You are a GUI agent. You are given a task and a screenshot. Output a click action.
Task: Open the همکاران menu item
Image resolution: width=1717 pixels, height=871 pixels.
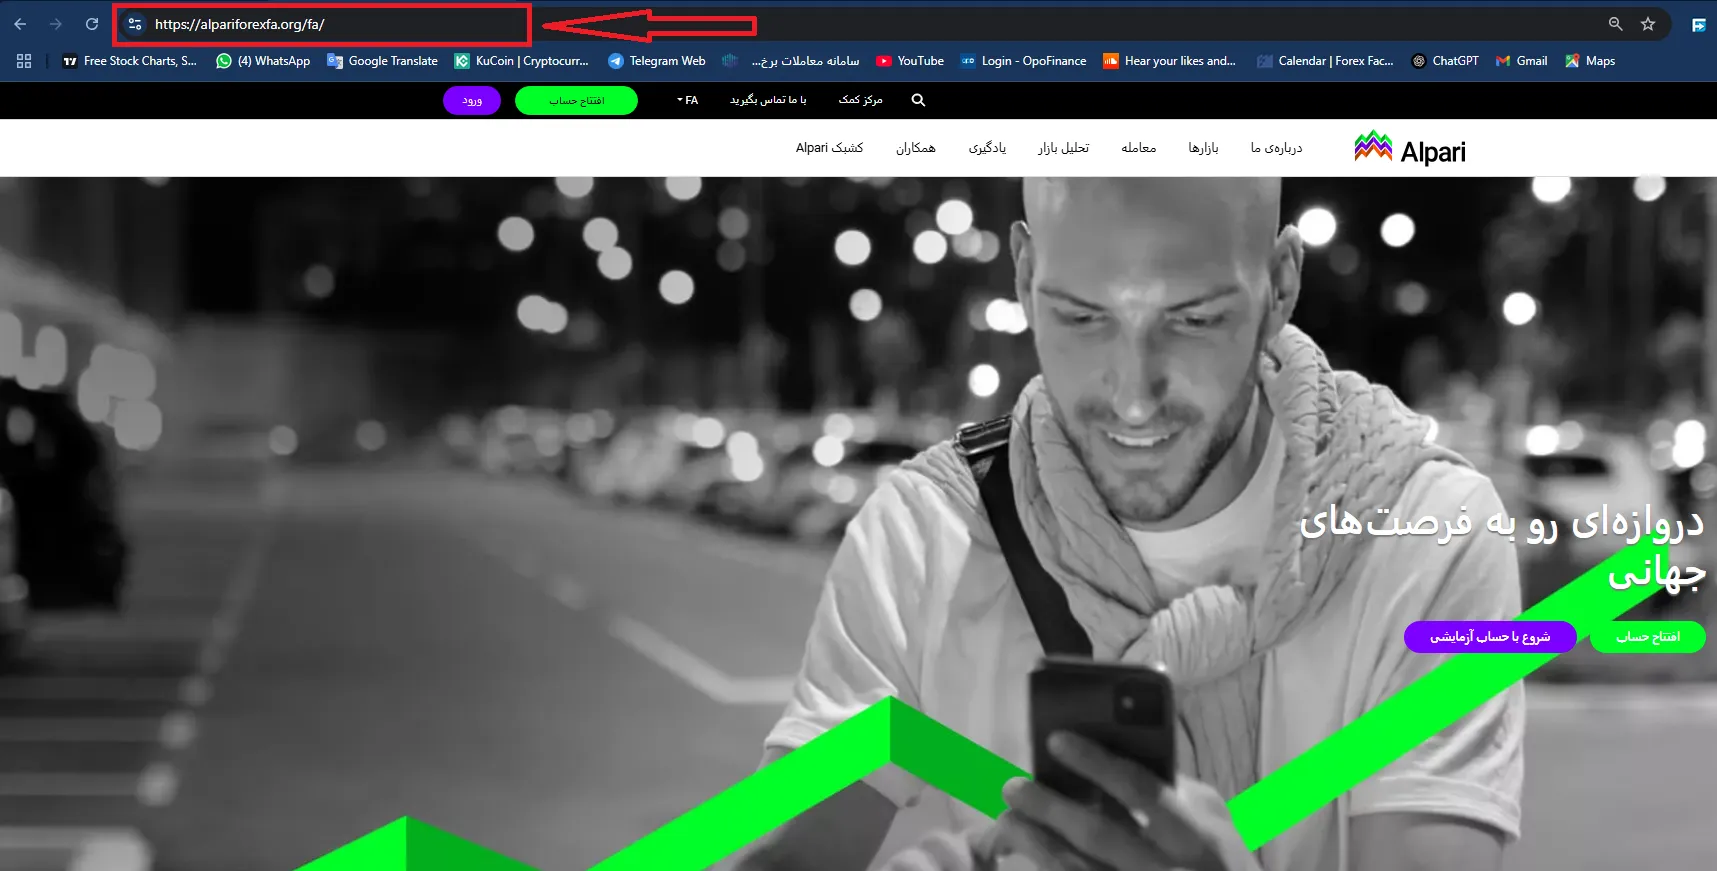click(915, 148)
